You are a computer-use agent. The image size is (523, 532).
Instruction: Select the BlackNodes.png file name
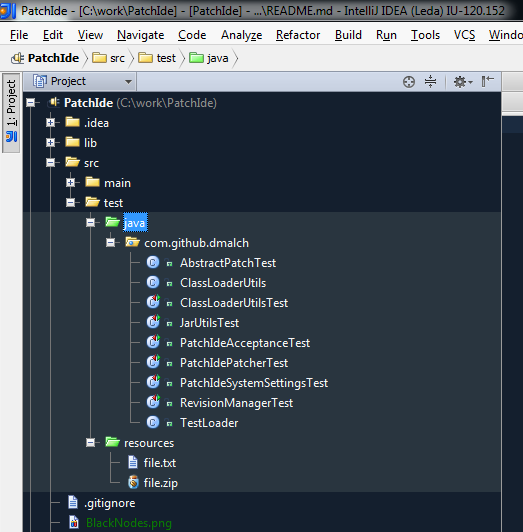coord(129,523)
